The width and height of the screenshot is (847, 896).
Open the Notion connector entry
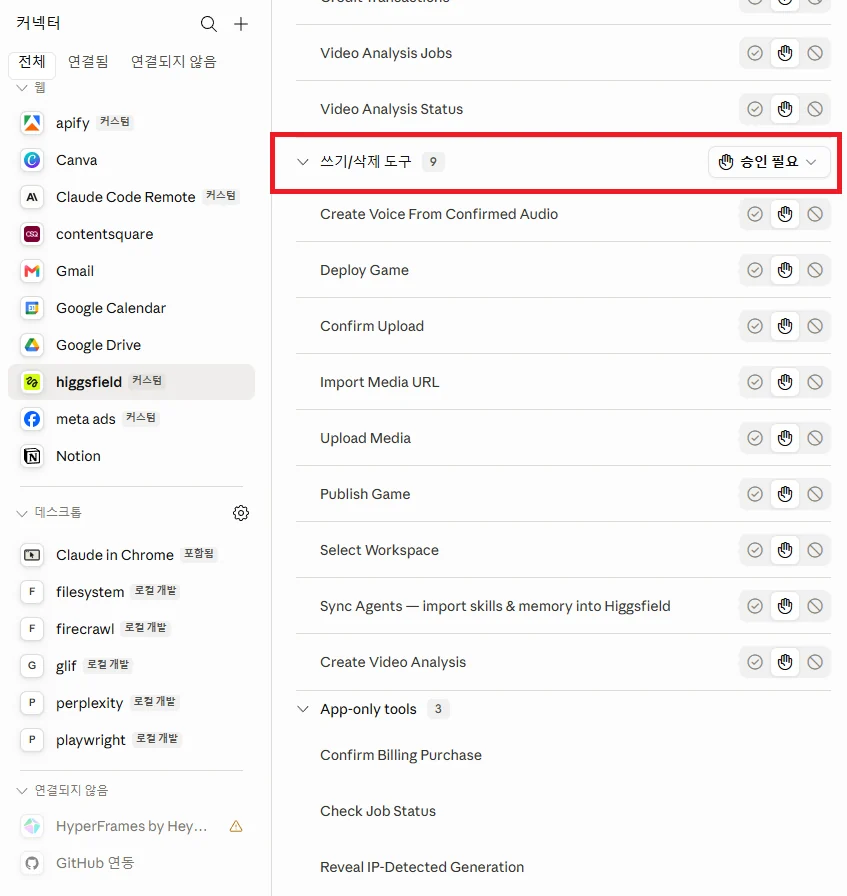131,456
